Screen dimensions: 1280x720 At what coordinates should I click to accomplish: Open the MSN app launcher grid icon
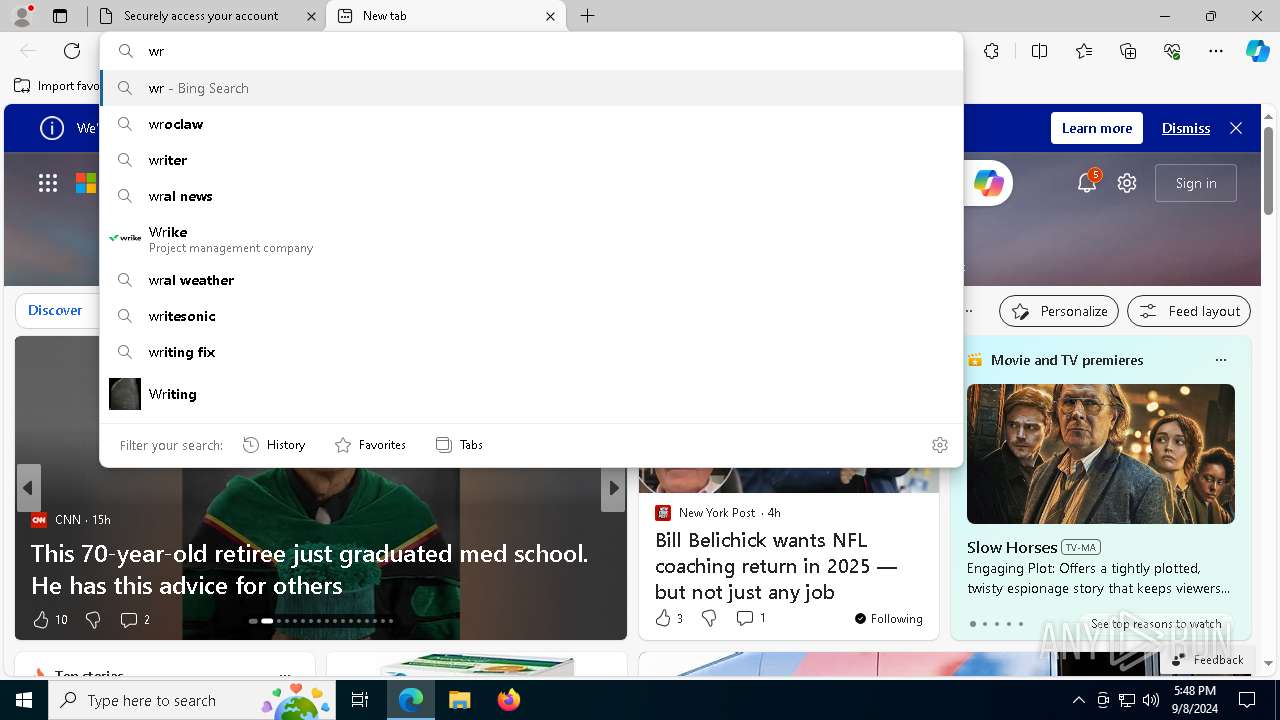pyautogui.click(x=48, y=183)
